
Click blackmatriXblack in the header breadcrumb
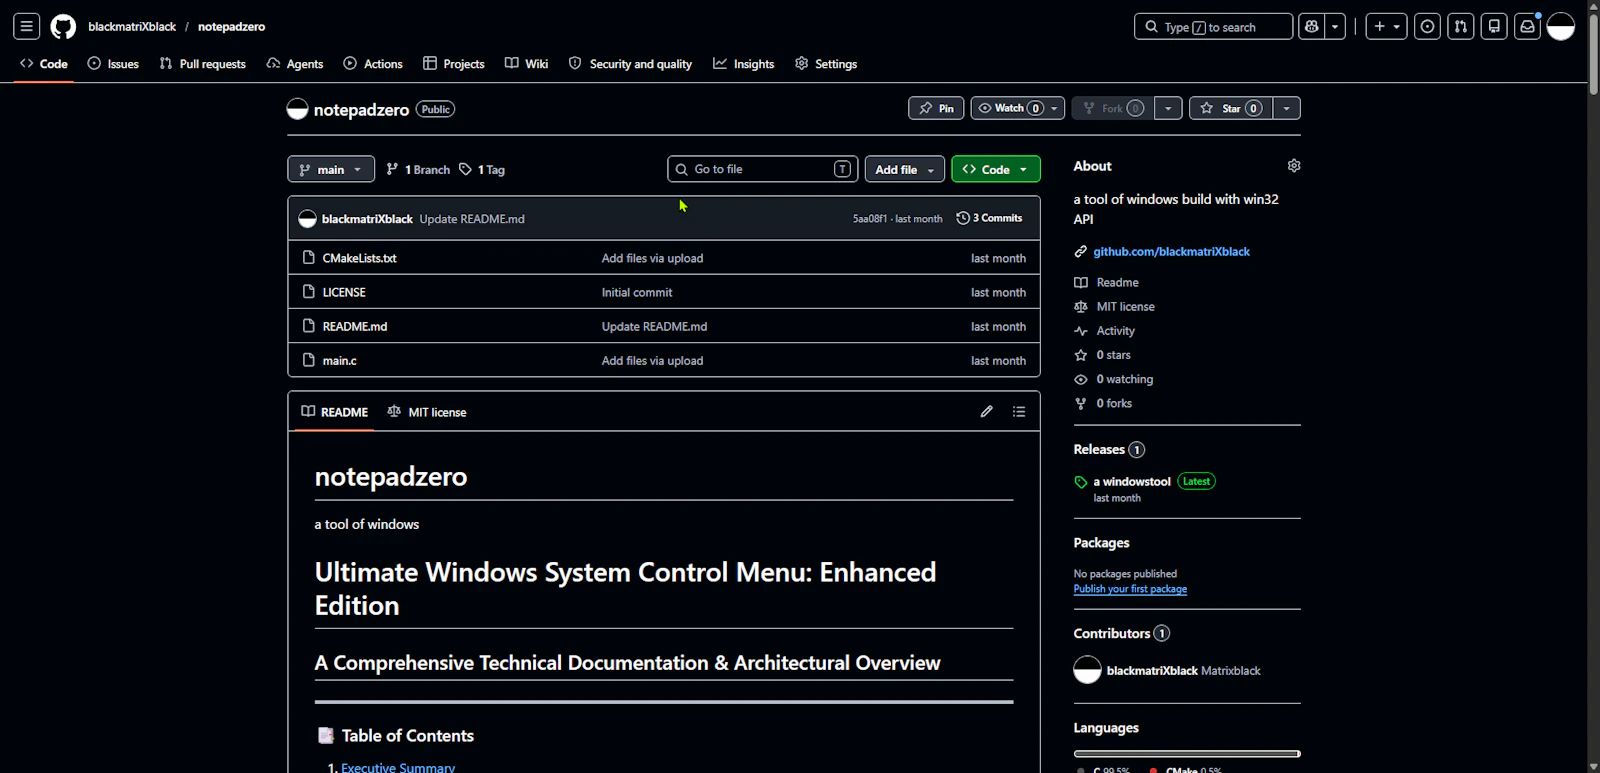132,27
